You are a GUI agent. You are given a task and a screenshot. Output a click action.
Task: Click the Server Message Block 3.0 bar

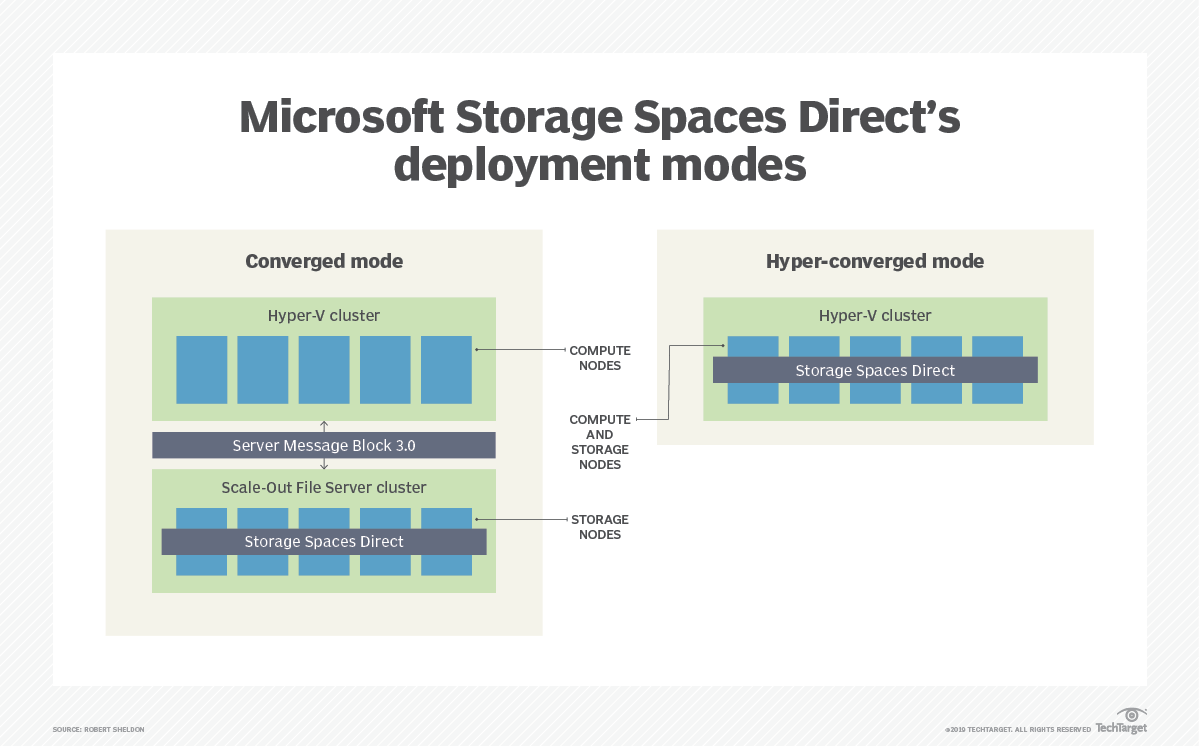click(x=324, y=445)
